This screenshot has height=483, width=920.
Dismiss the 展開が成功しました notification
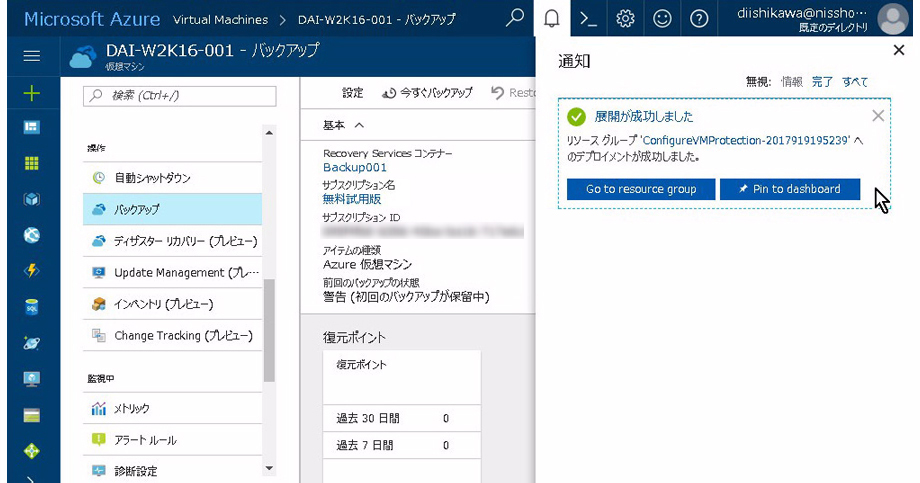pos(878,116)
